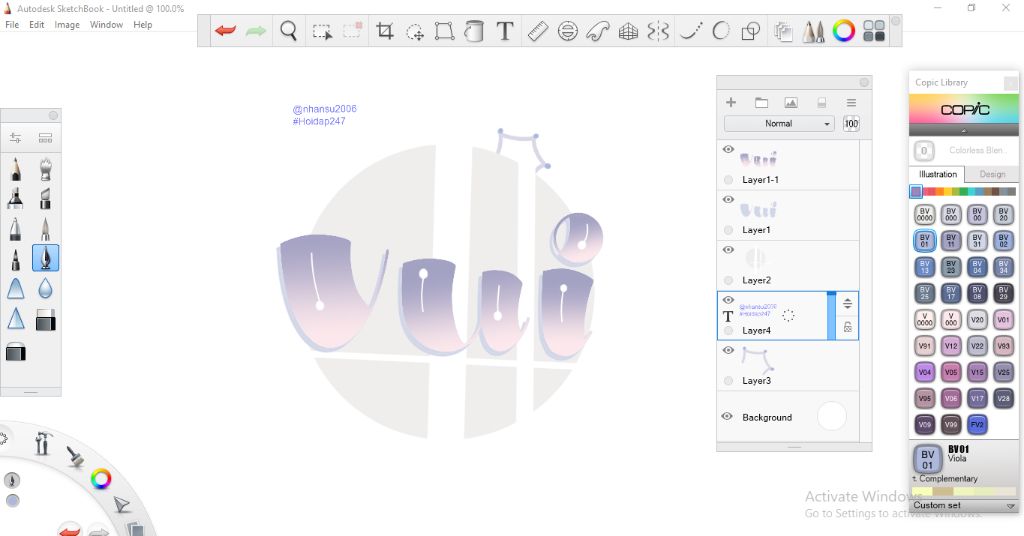The height and width of the screenshot is (536, 1024).
Task: Switch to the Illustration tab
Action: tap(937, 174)
